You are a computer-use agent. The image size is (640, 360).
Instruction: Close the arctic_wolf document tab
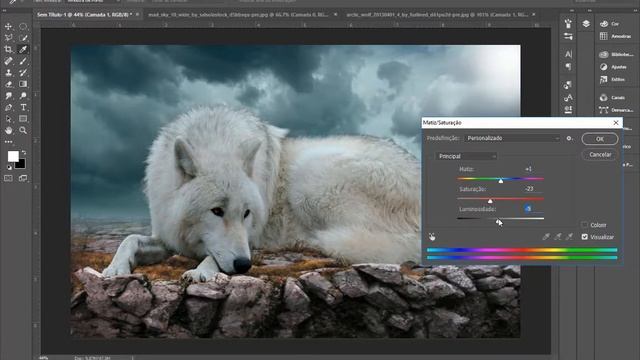(x=533, y=15)
